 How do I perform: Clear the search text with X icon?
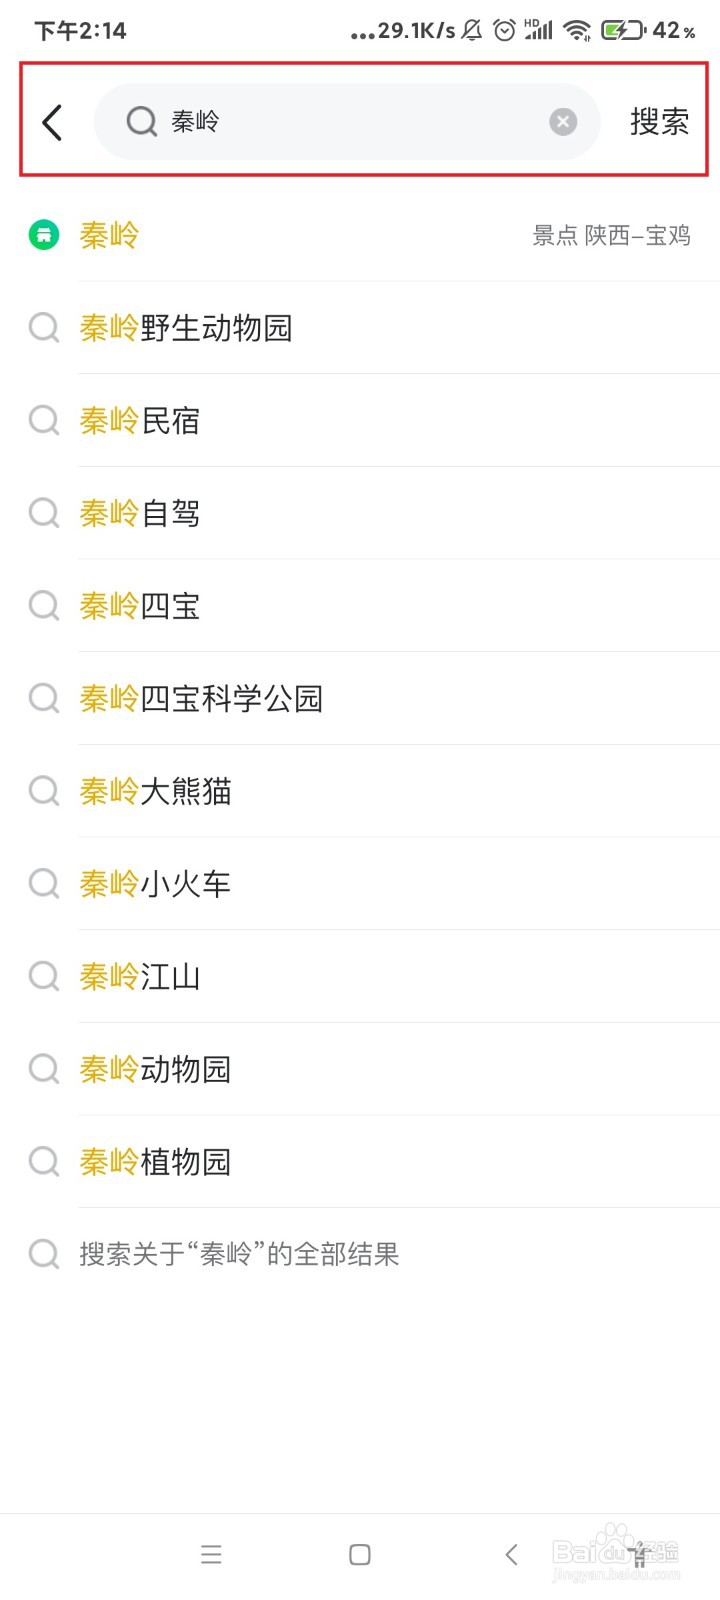[x=563, y=122]
